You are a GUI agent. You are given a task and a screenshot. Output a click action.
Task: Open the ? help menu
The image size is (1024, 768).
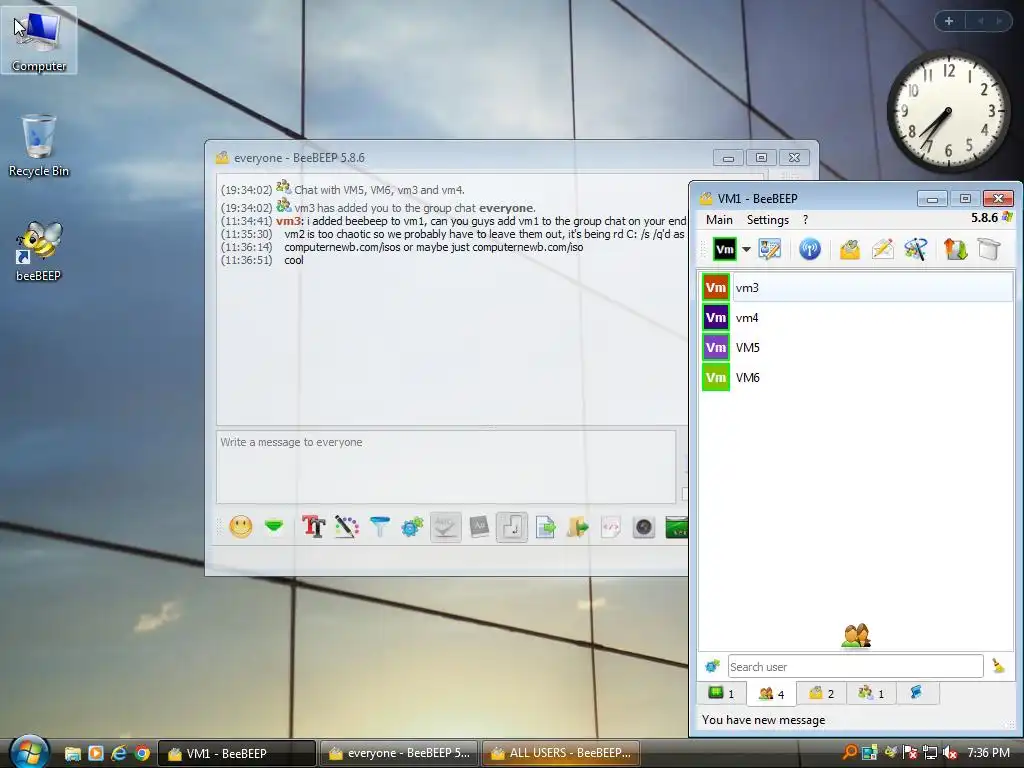tap(805, 220)
